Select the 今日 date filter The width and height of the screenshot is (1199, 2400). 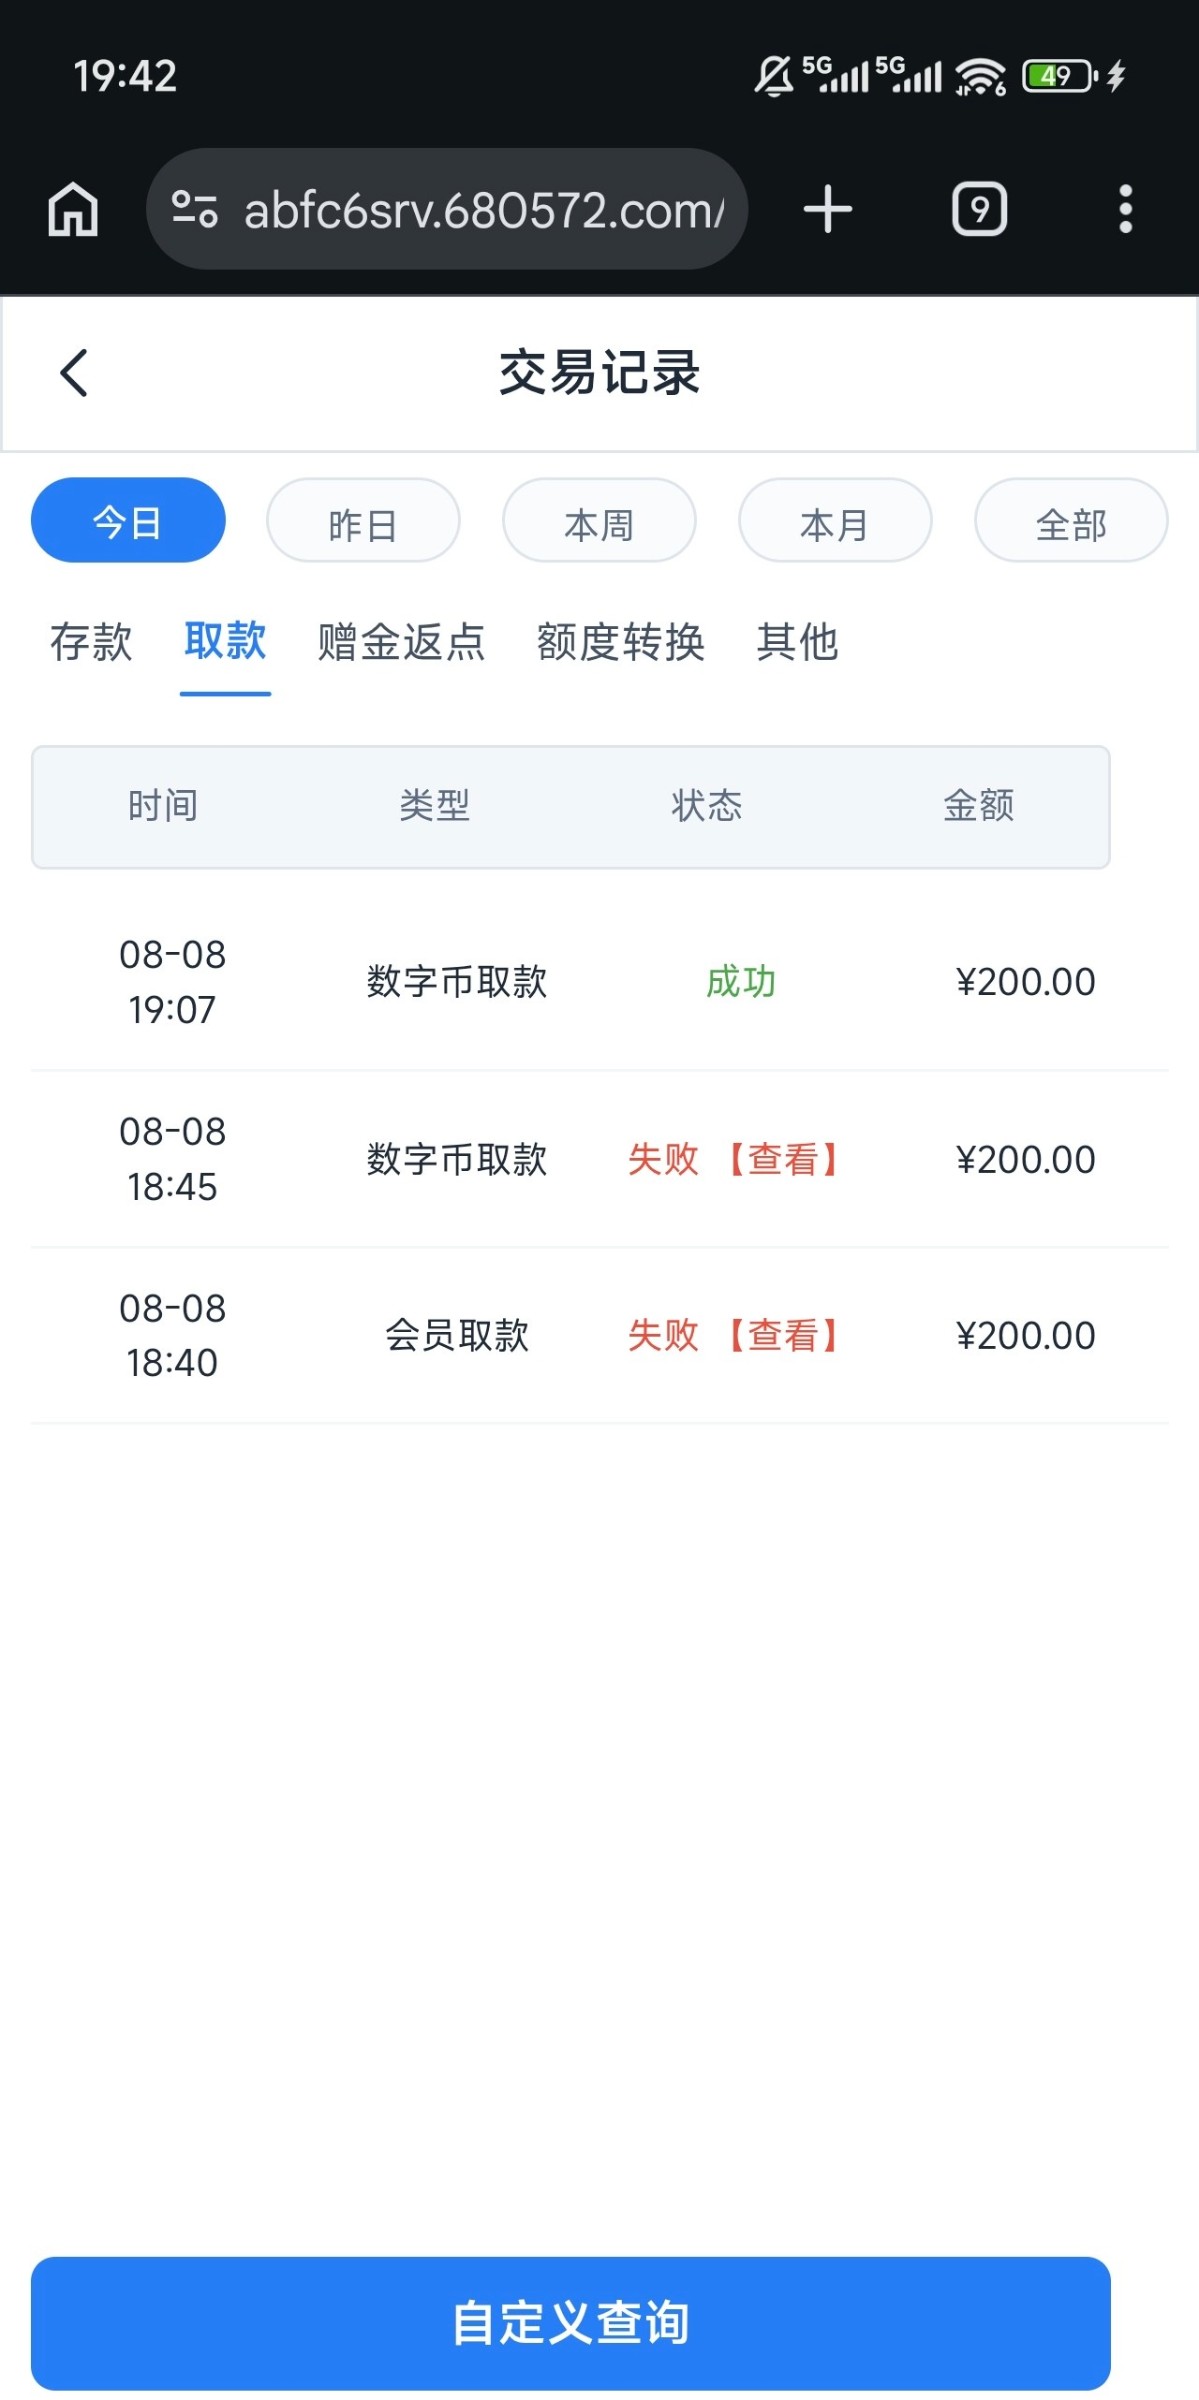point(128,520)
